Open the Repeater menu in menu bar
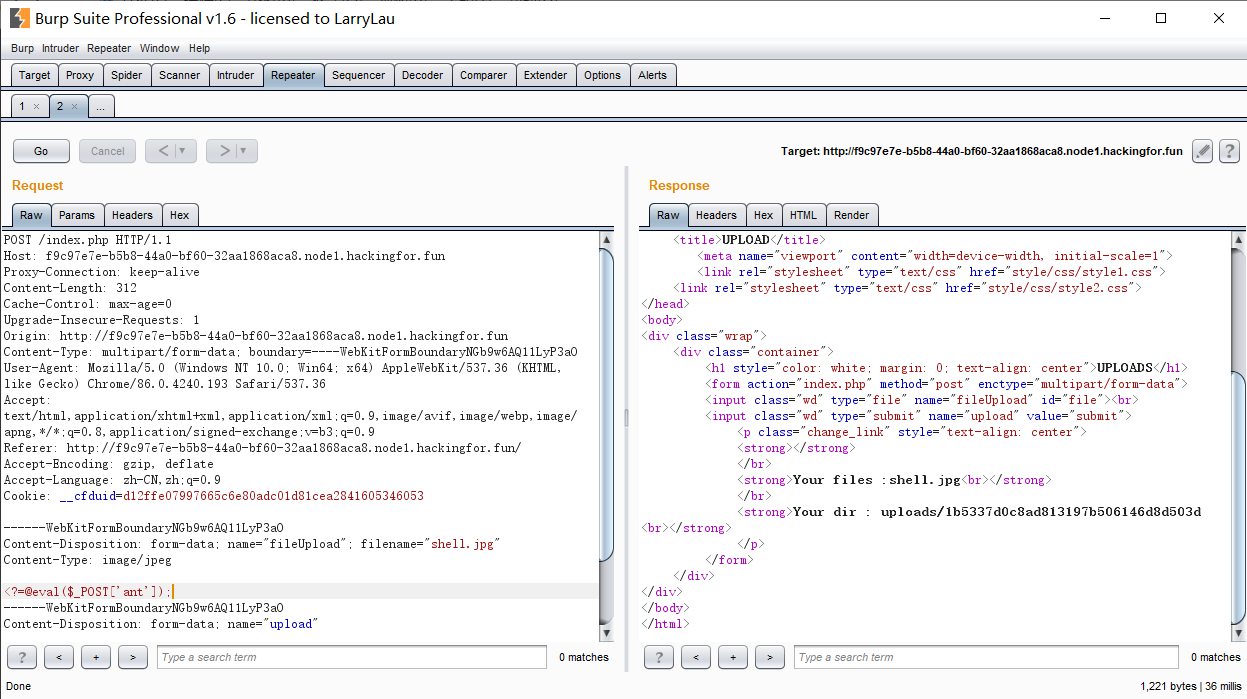This screenshot has width=1247, height=699. point(109,48)
